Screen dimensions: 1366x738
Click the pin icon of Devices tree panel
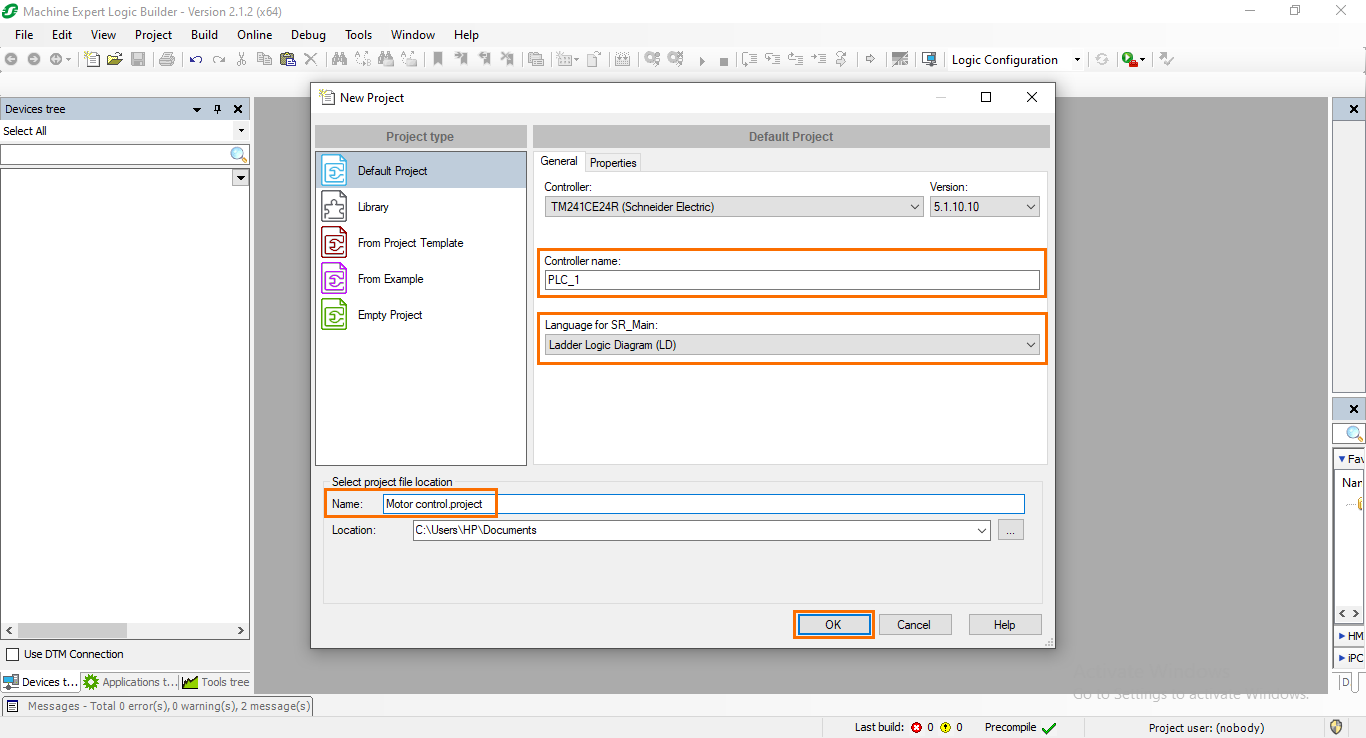point(218,109)
